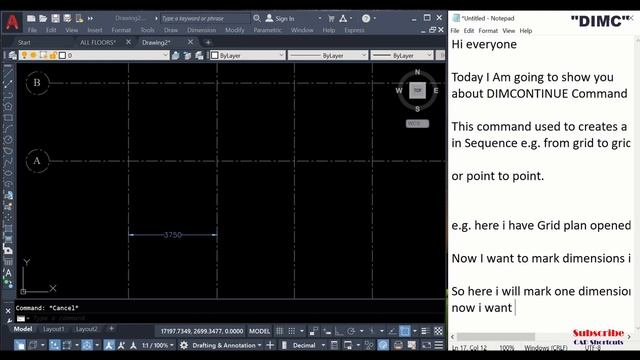The image size is (640, 360).
Task: Click the Customization hamburger icon in status bar
Action: 439,345
